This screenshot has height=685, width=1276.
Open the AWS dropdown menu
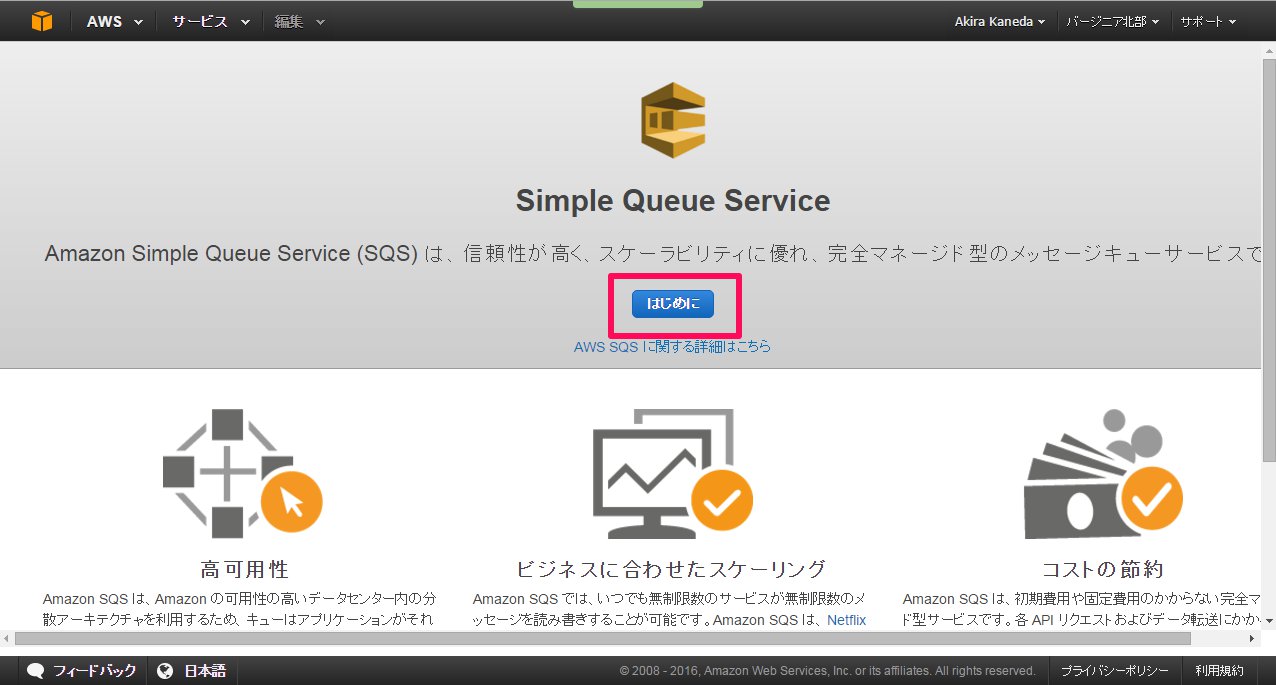pos(114,21)
